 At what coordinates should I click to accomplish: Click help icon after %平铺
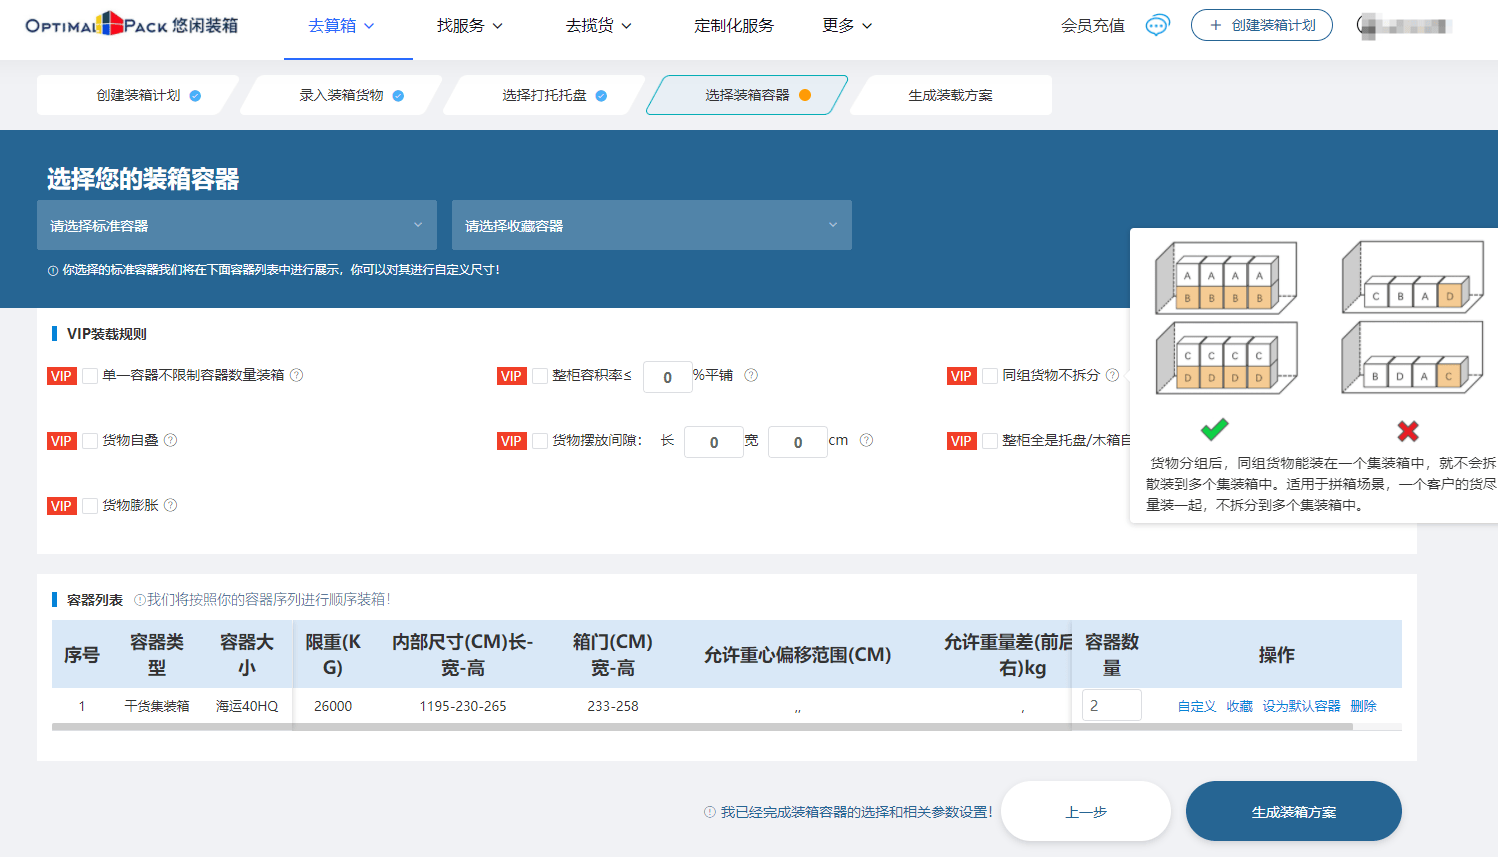click(x=751, y=375)
